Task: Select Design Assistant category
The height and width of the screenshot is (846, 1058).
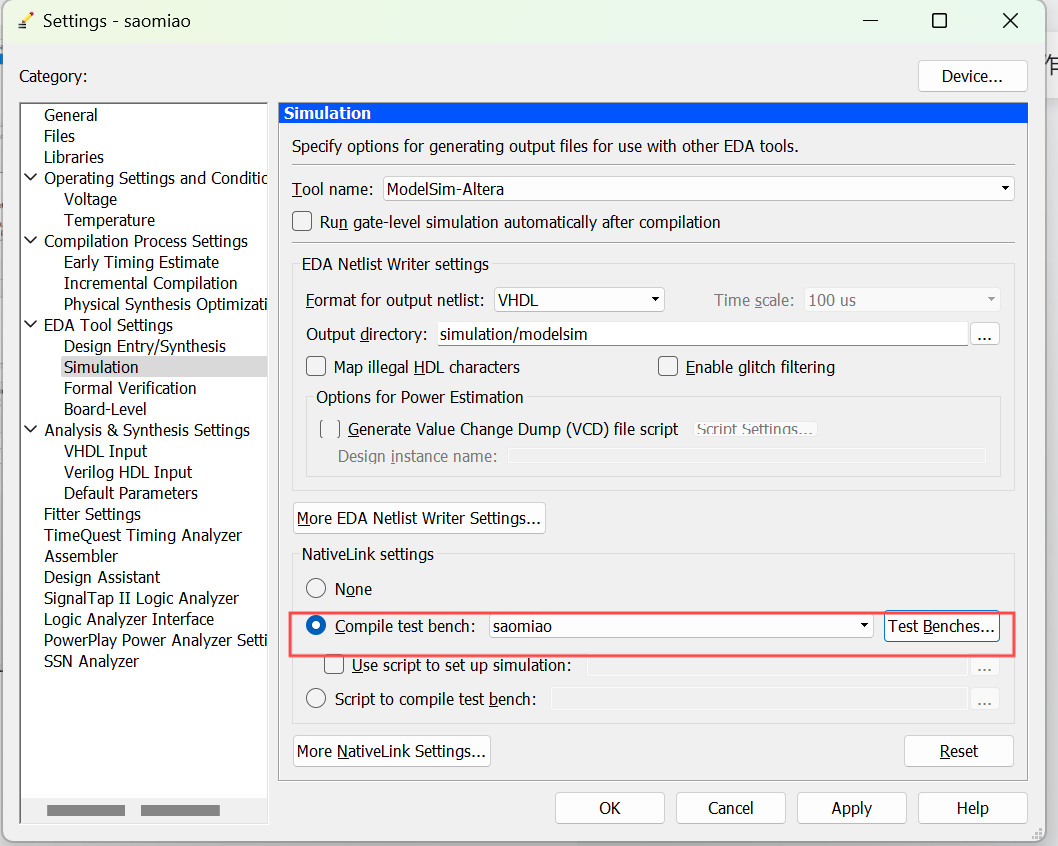Action: point(102,577)
